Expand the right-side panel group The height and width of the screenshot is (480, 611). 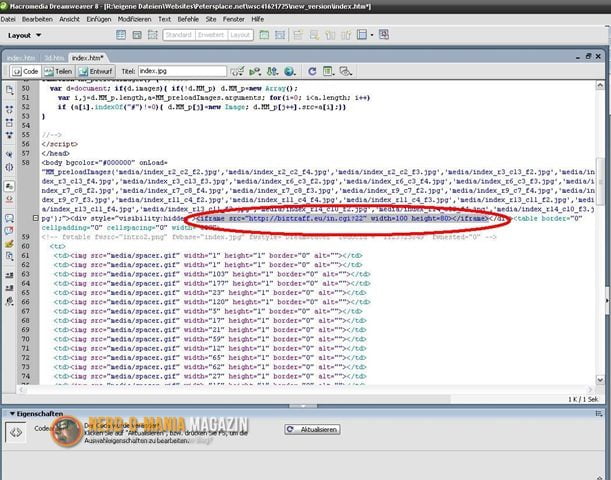point(607,300)
